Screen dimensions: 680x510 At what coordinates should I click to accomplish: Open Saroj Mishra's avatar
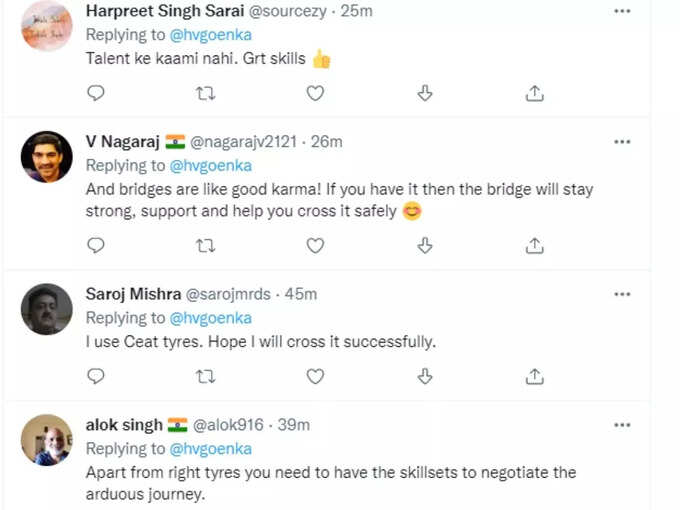pyautogui.click(x=47, y=309)
